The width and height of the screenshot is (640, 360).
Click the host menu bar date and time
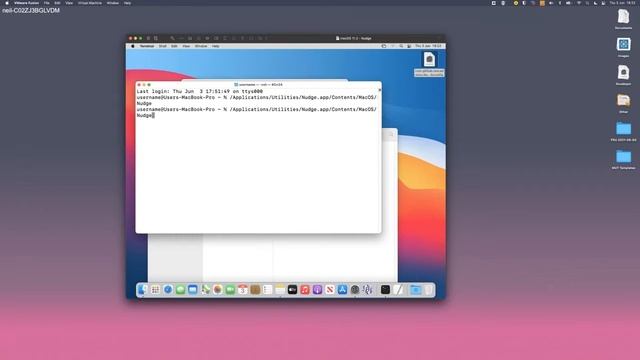[x=622, y=3]
